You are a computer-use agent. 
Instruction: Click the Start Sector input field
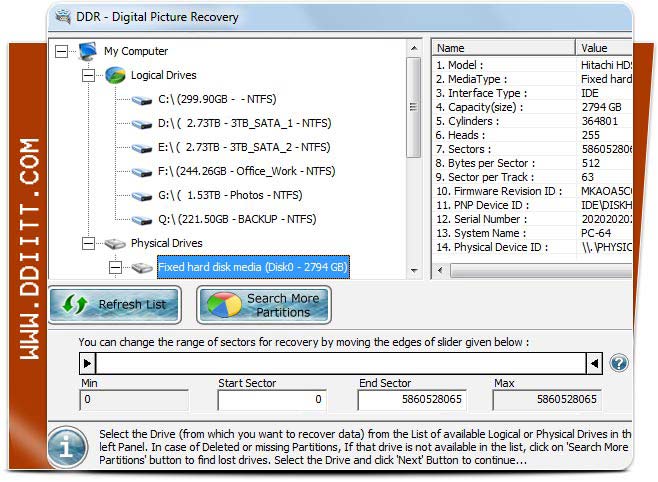click(x=272, y=399)
